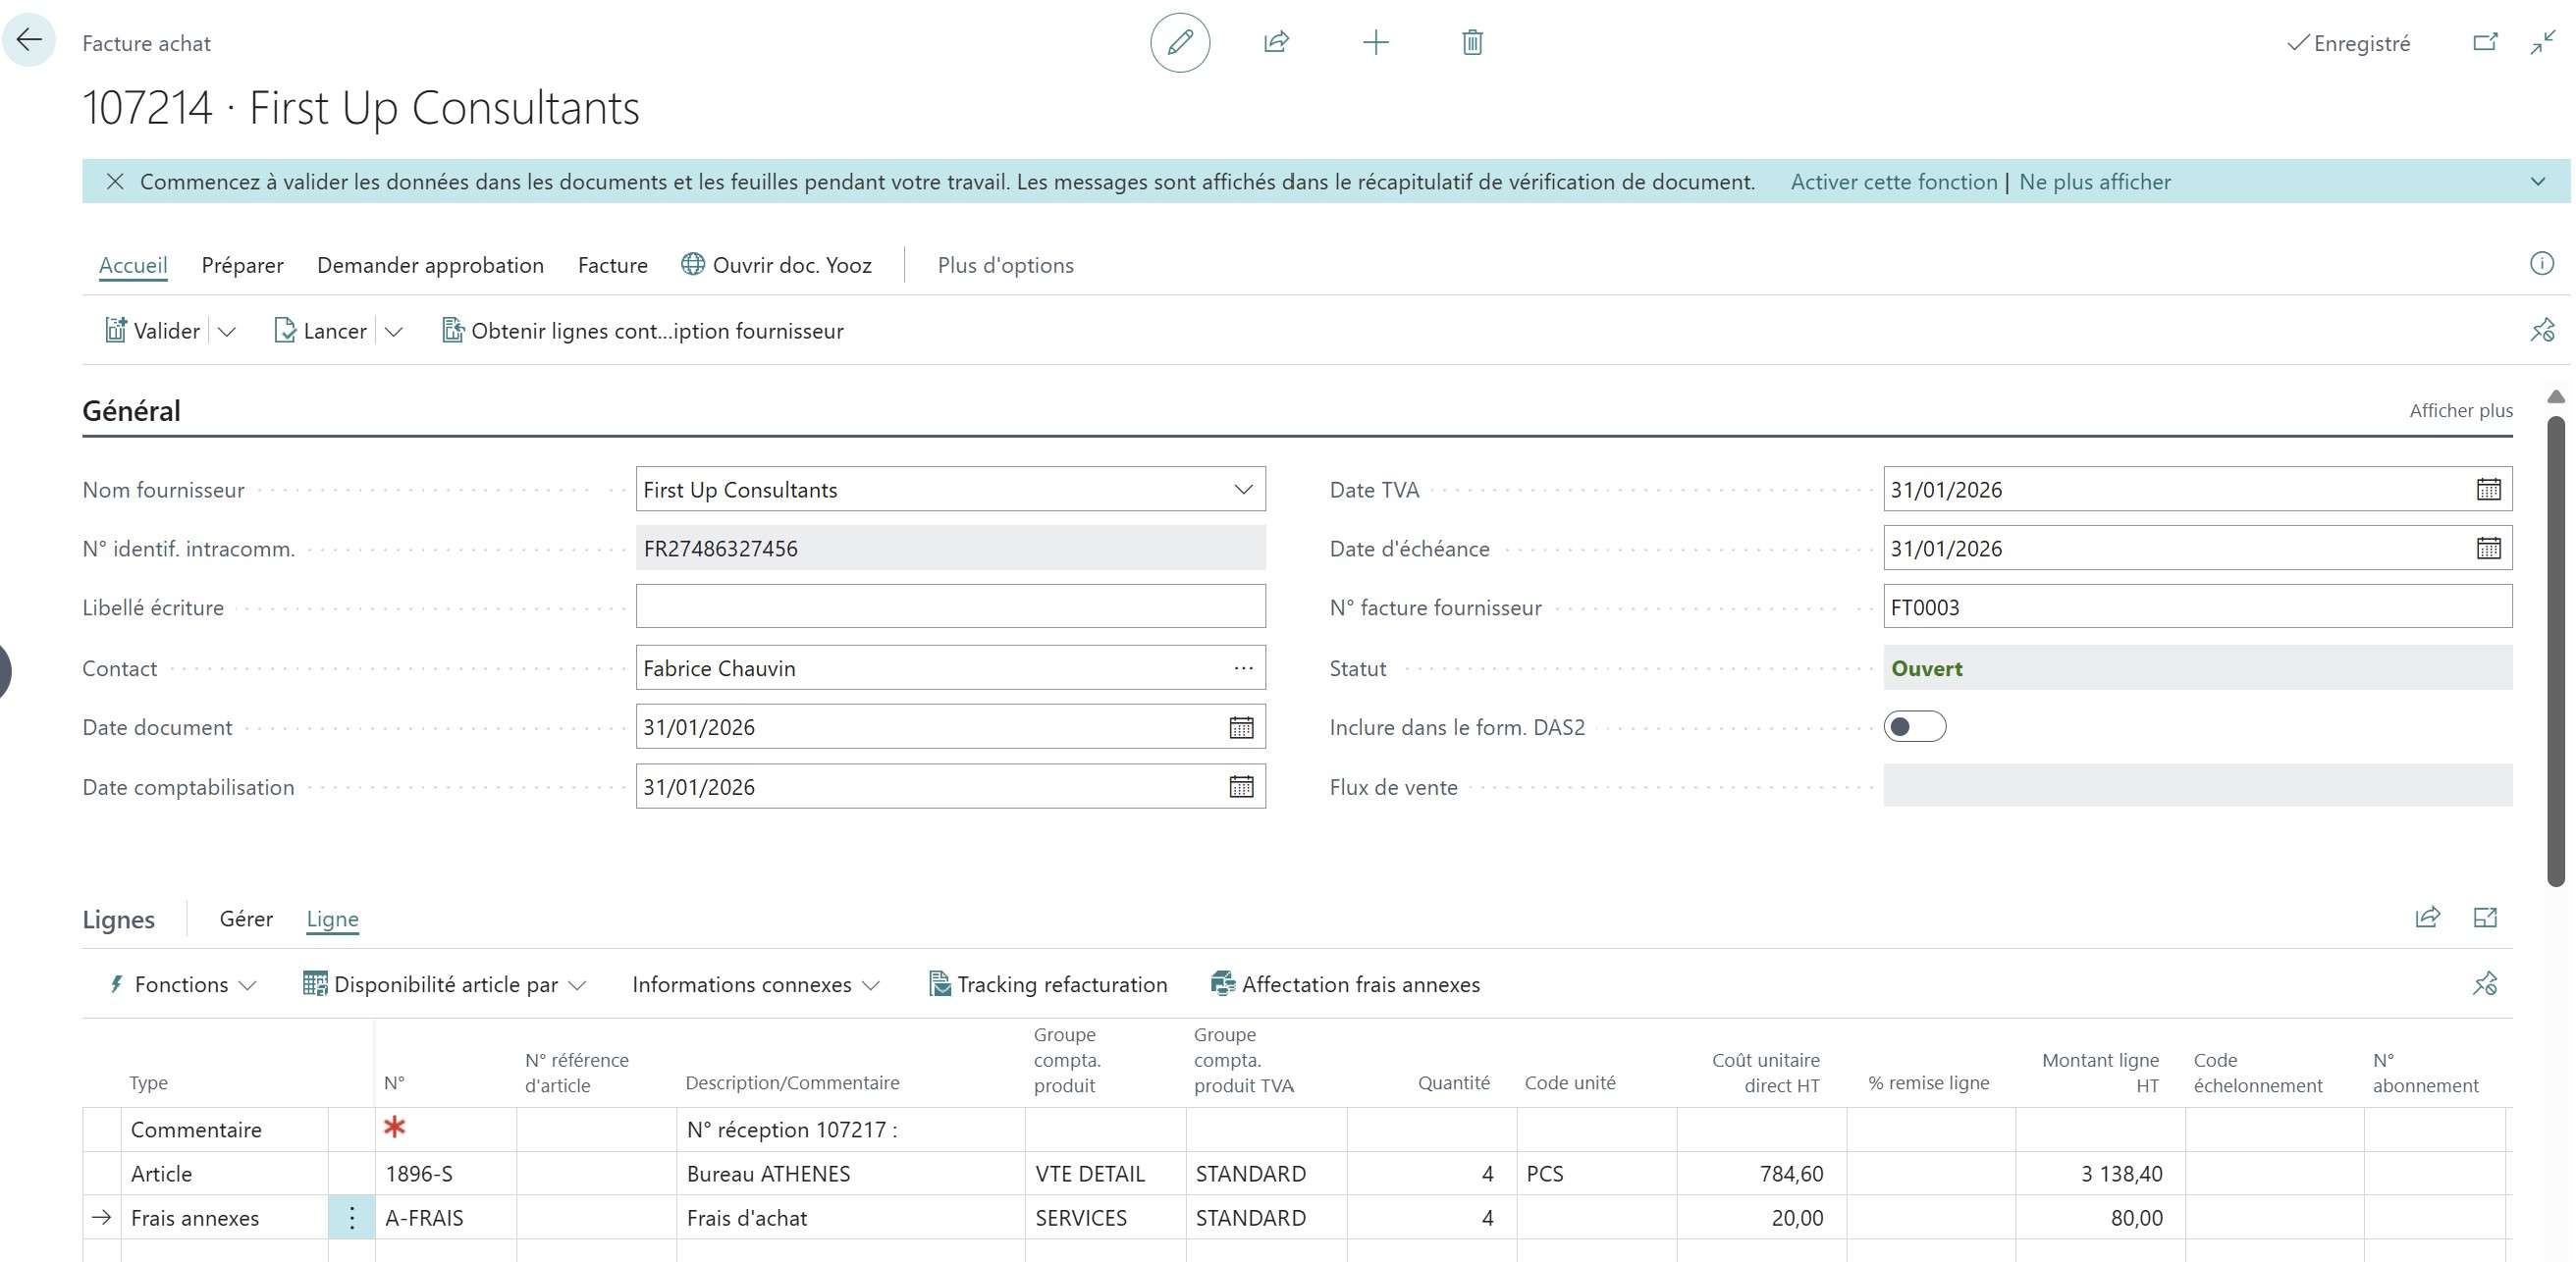The height and width of the screenshot is (1262, 2576).
Task: Open the Valider dropdown arrow
Action: tap(228, 331)
